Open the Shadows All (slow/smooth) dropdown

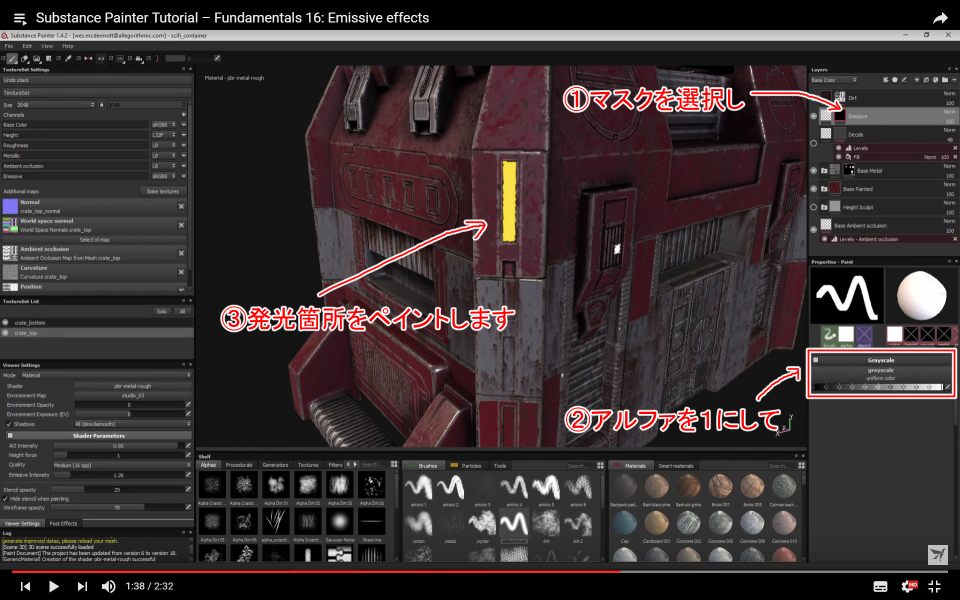132,424
